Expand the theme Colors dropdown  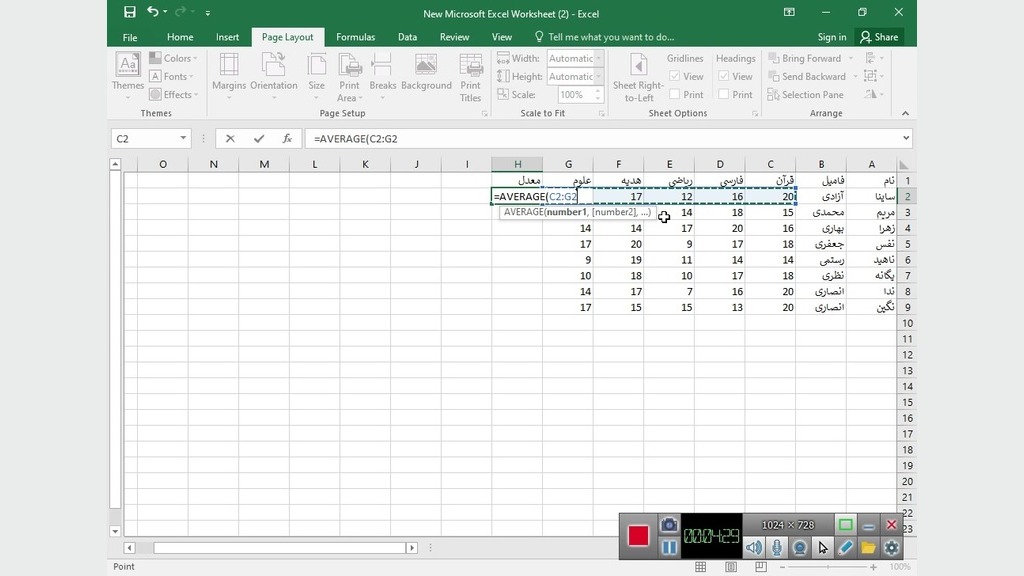173,59
